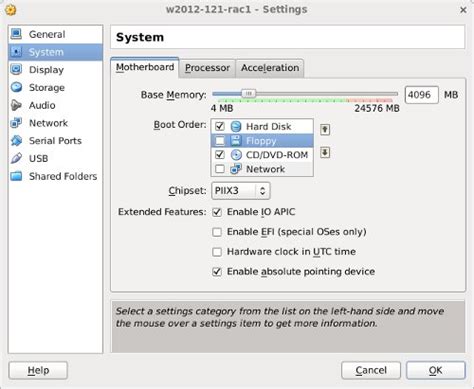Screen dimensions: 474x389
Task: Uncheck CD/DVD-ROM in boot order
Action: (220, 155)
